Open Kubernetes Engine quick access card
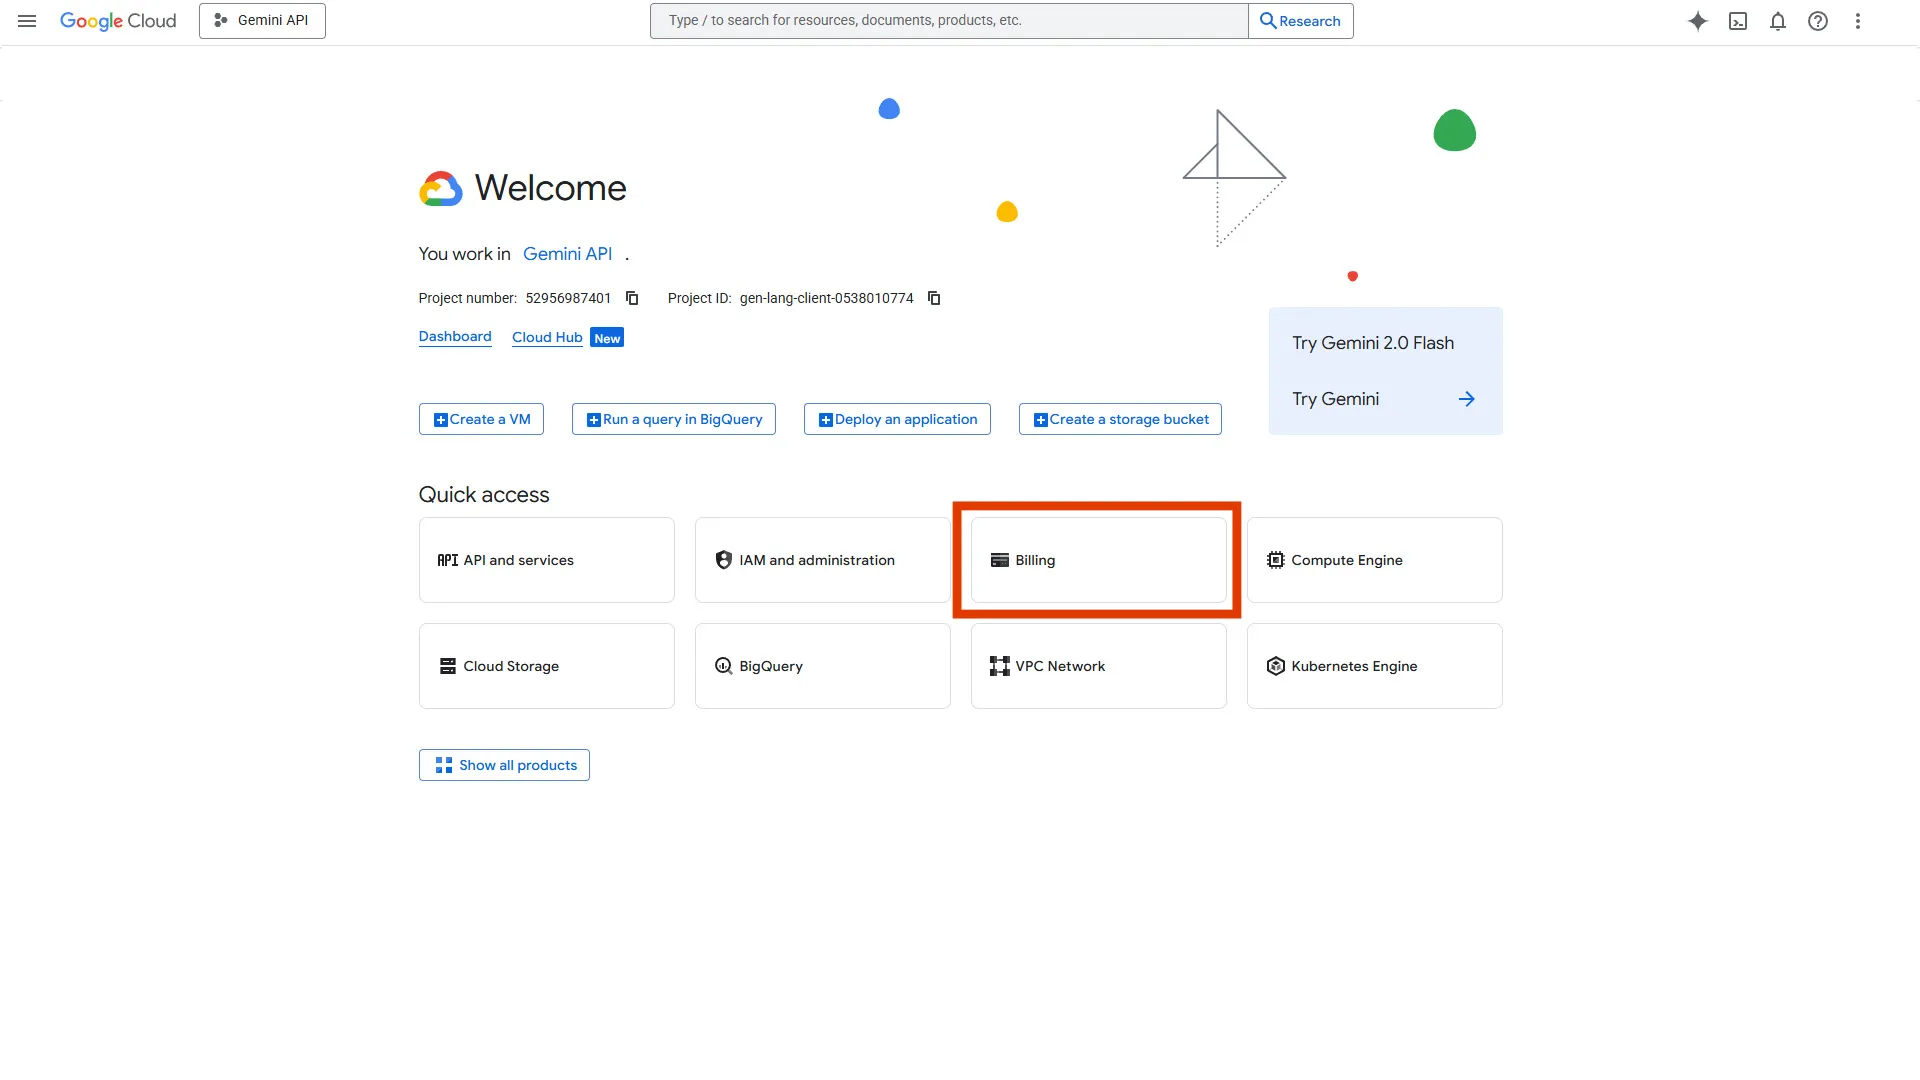 (1375, 666)
